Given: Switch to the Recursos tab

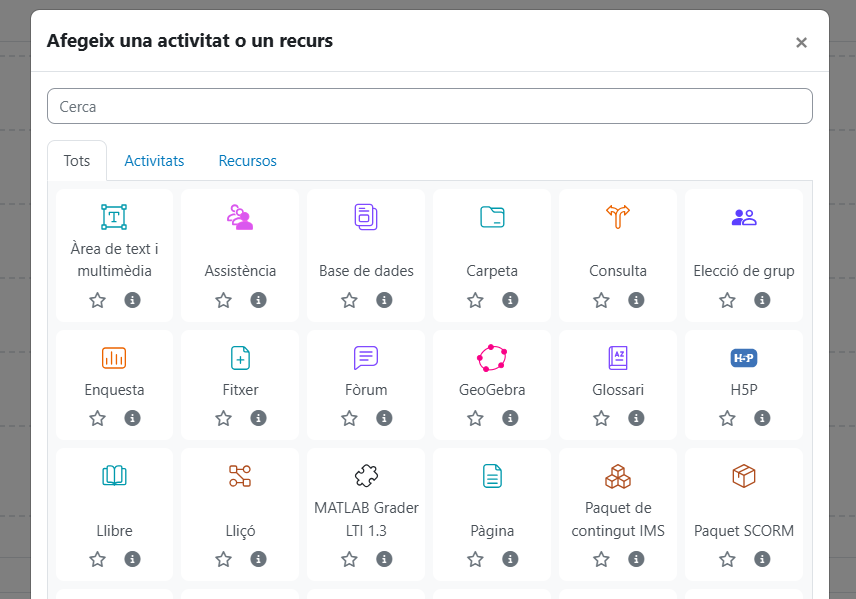Looking at the screenshot, I should 247,161.
